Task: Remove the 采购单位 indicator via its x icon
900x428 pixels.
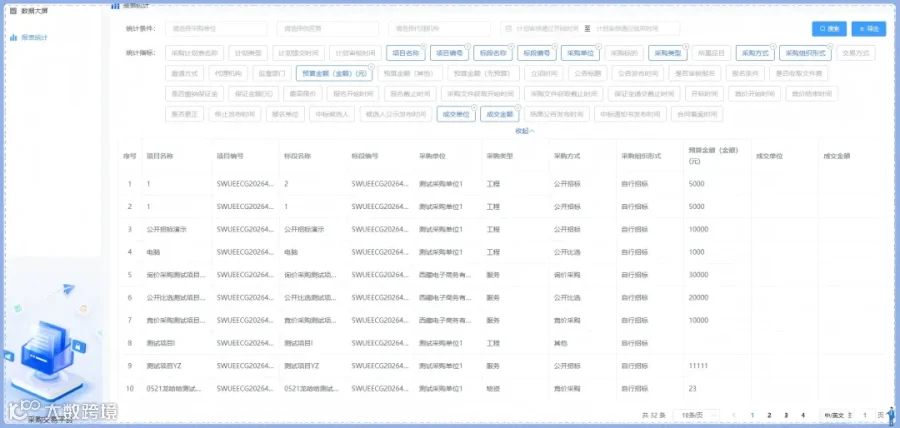Action: click(598, 46)
